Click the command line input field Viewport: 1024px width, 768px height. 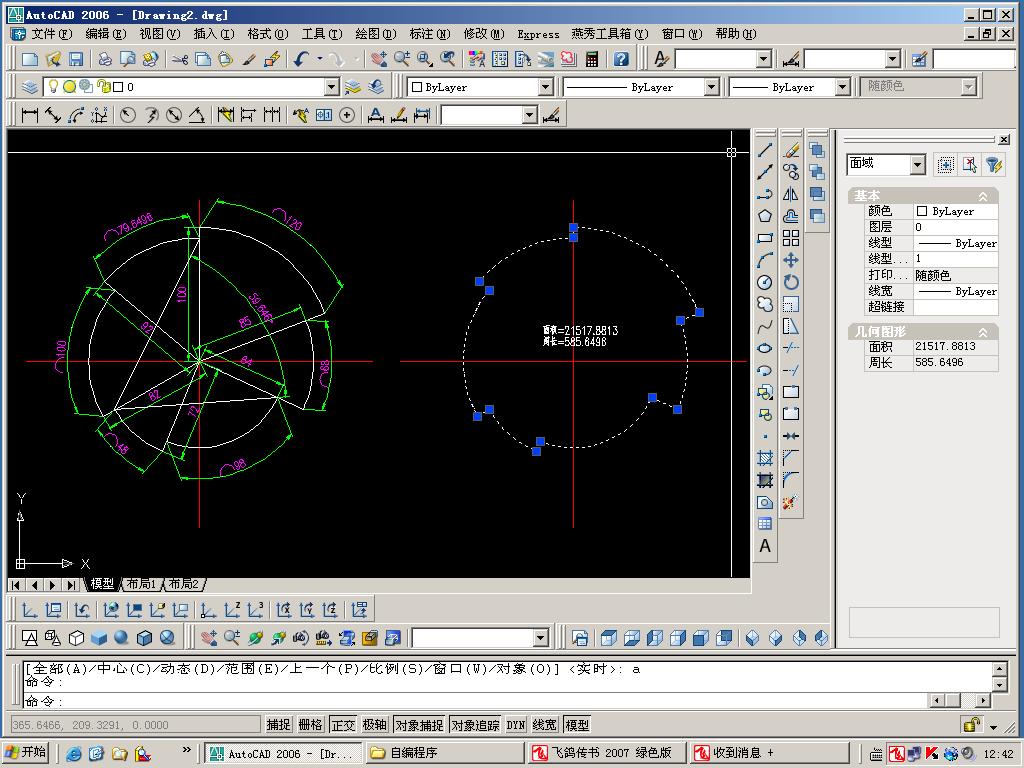coord(475,701)
